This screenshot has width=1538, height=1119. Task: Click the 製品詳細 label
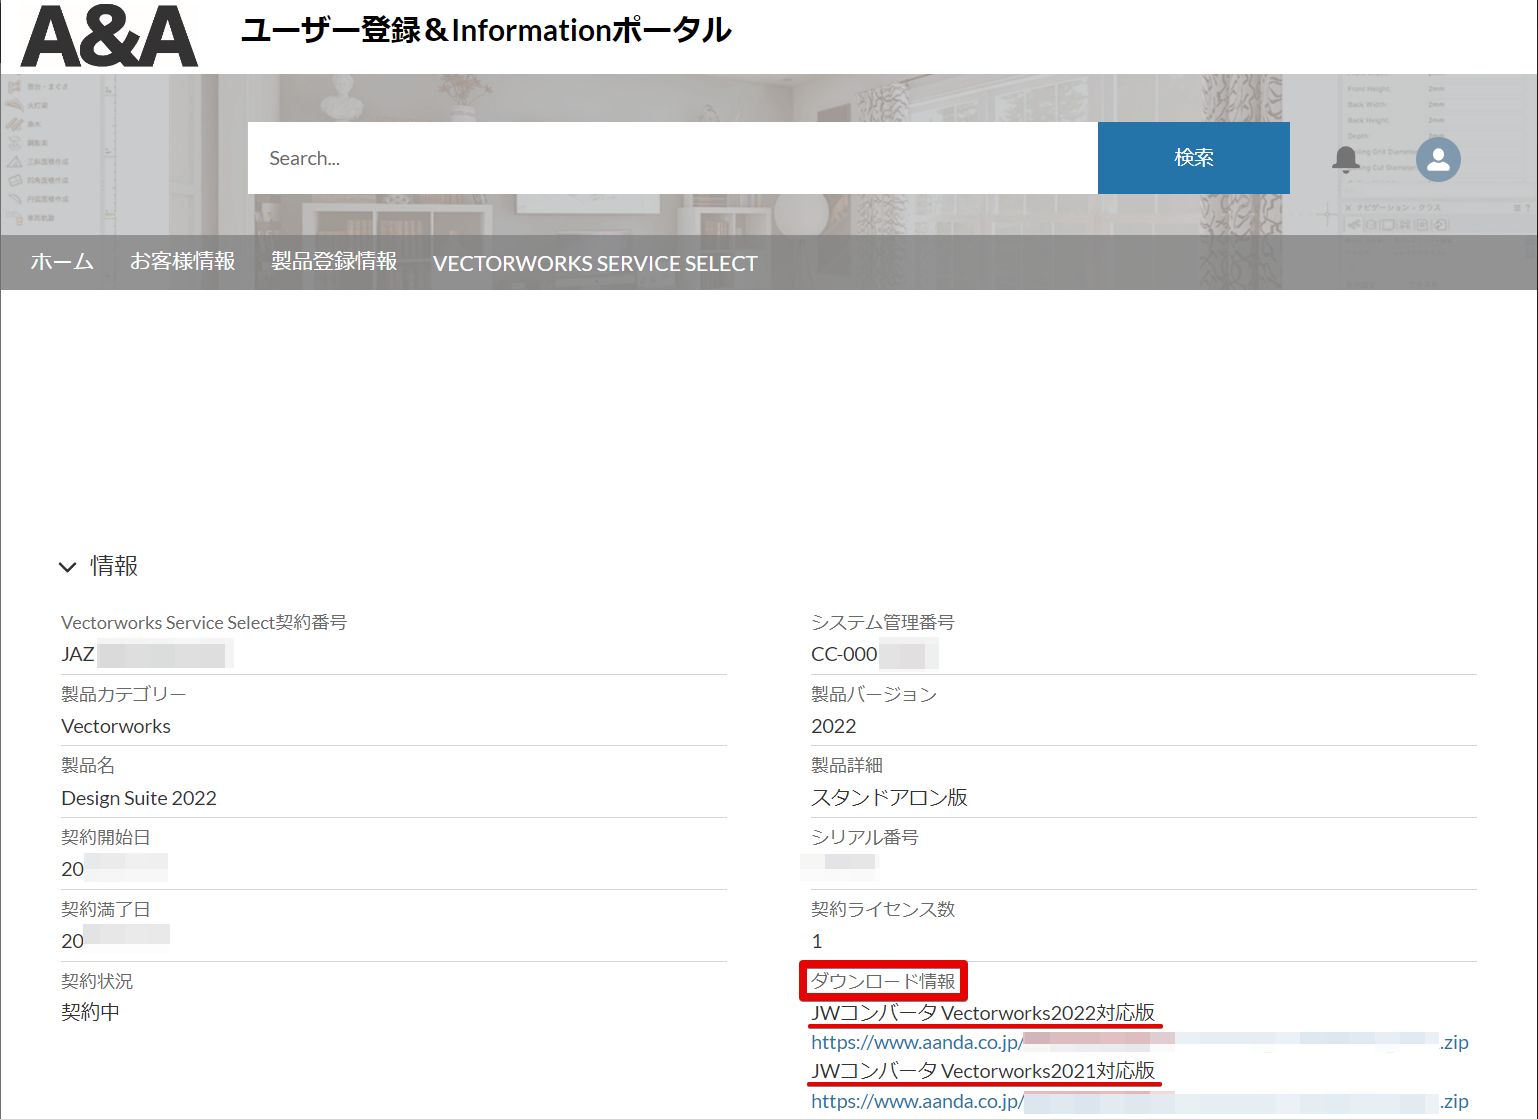tap(847, 765)
